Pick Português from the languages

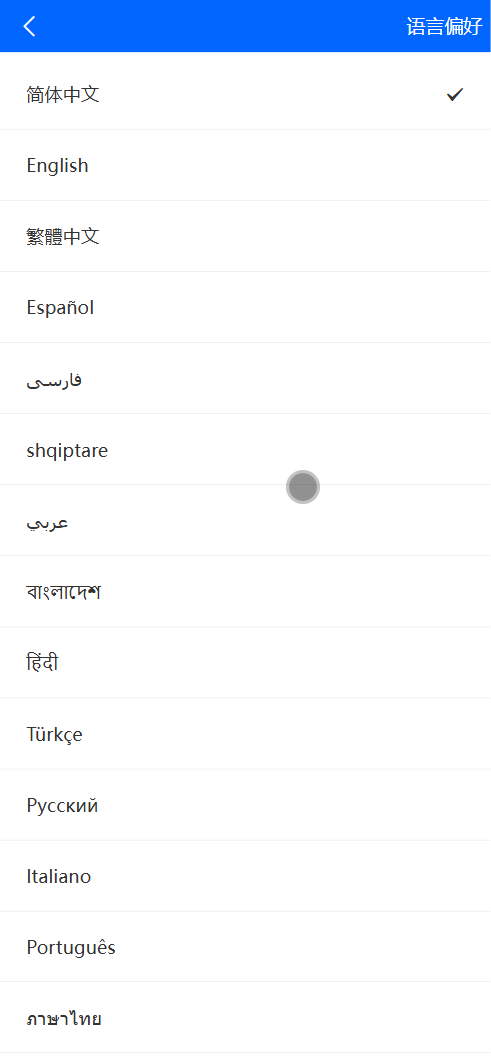[x=245, y=947]
